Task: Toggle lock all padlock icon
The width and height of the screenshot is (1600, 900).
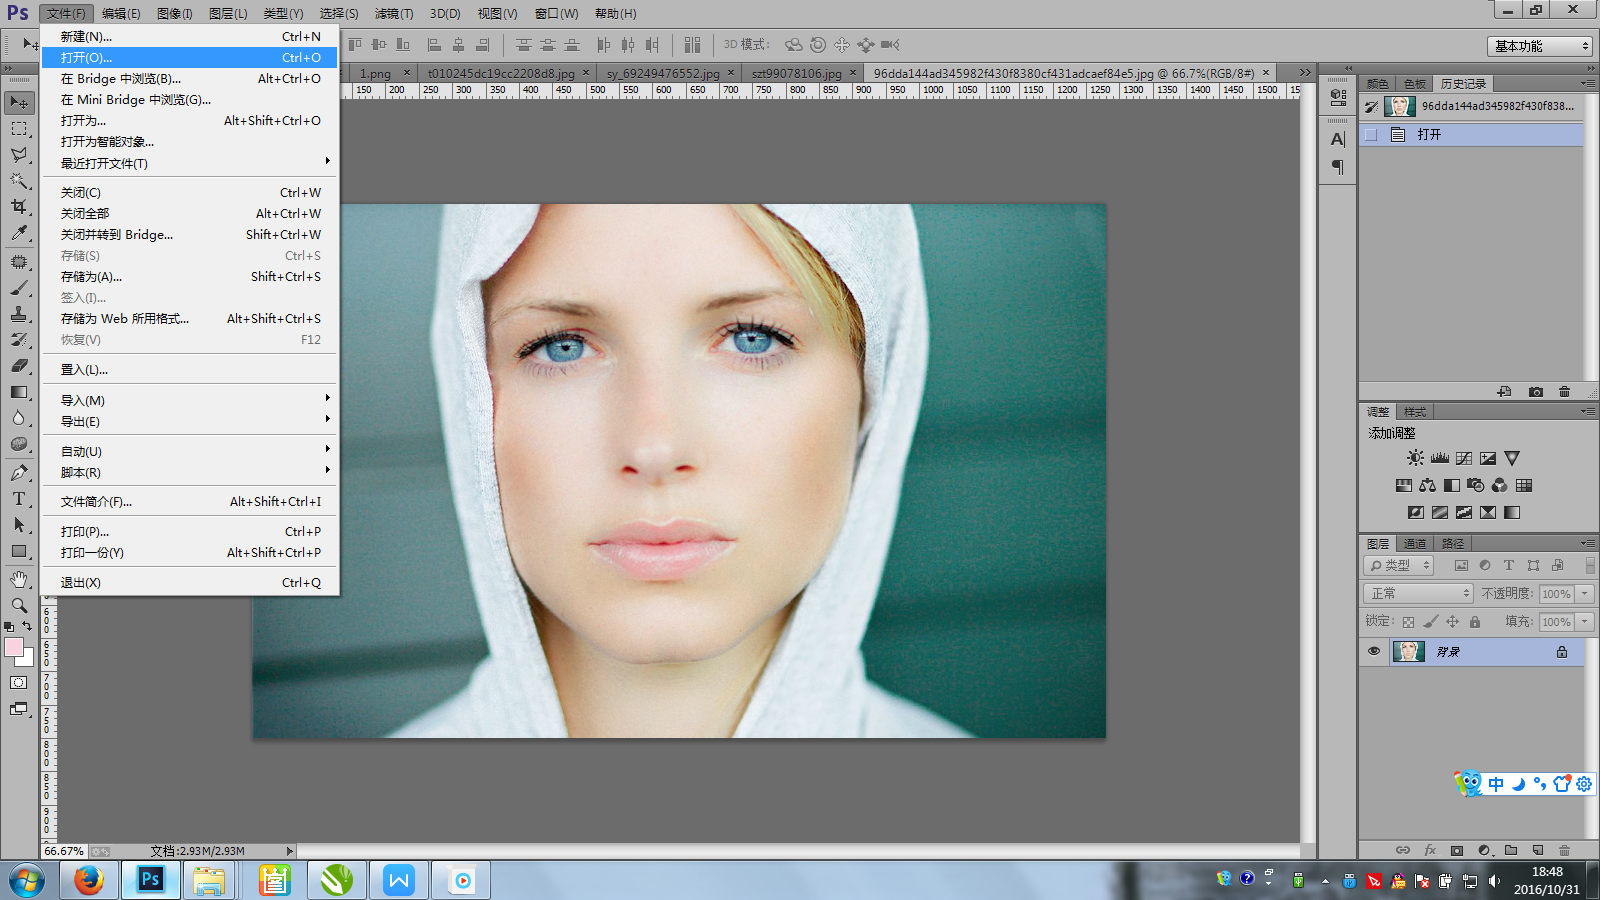Action: click(1475, 622)
